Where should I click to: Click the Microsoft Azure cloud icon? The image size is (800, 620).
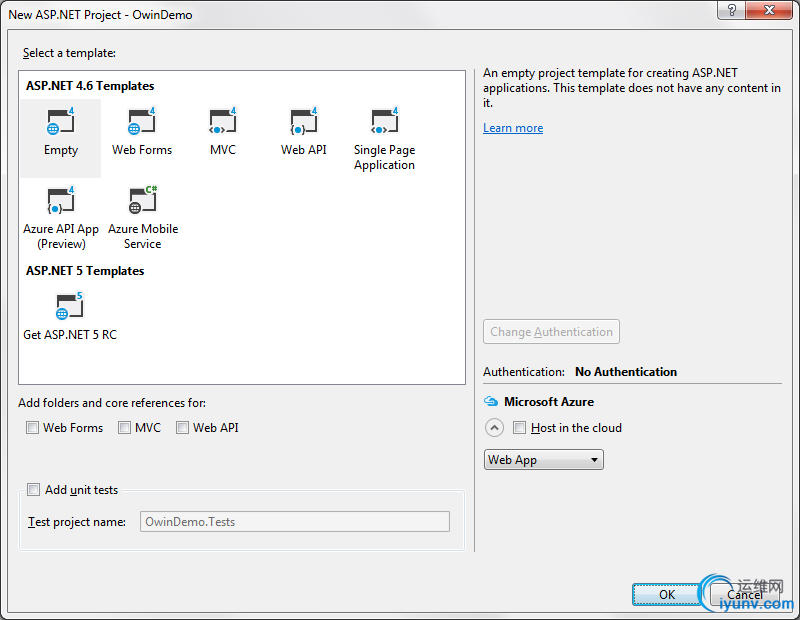pyautogui.click(x=491, y=402)
